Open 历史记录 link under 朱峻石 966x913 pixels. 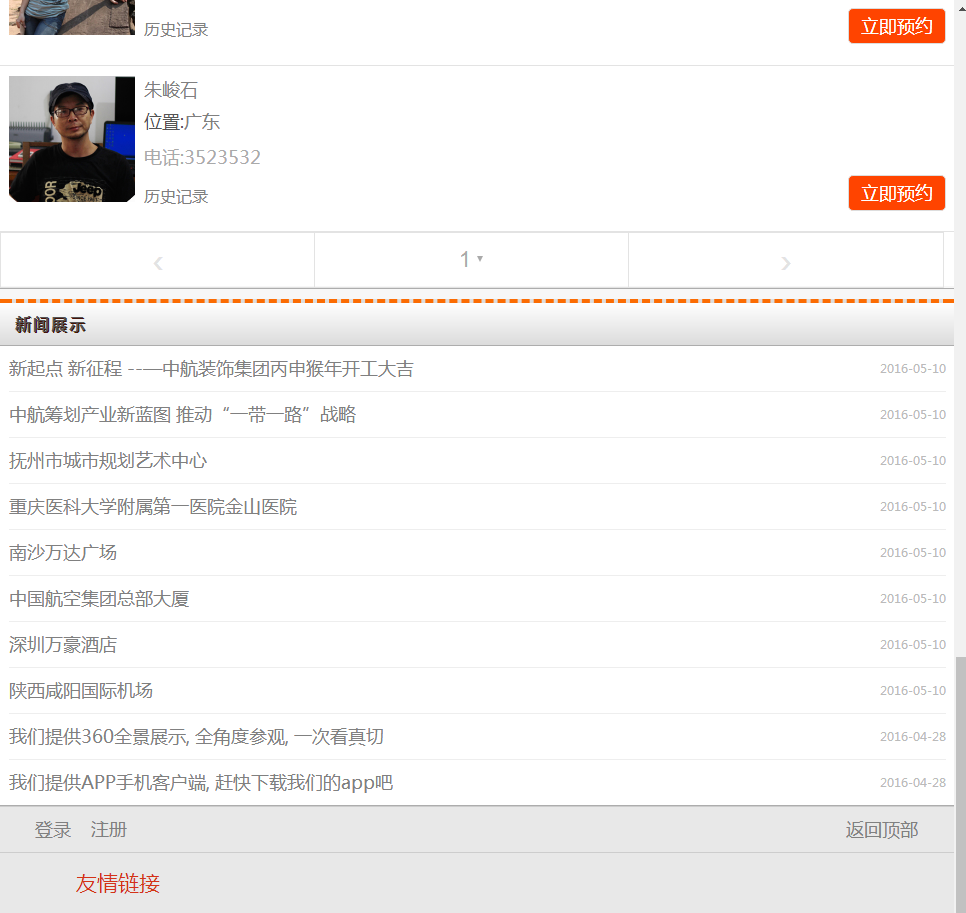tap(176, 197)
